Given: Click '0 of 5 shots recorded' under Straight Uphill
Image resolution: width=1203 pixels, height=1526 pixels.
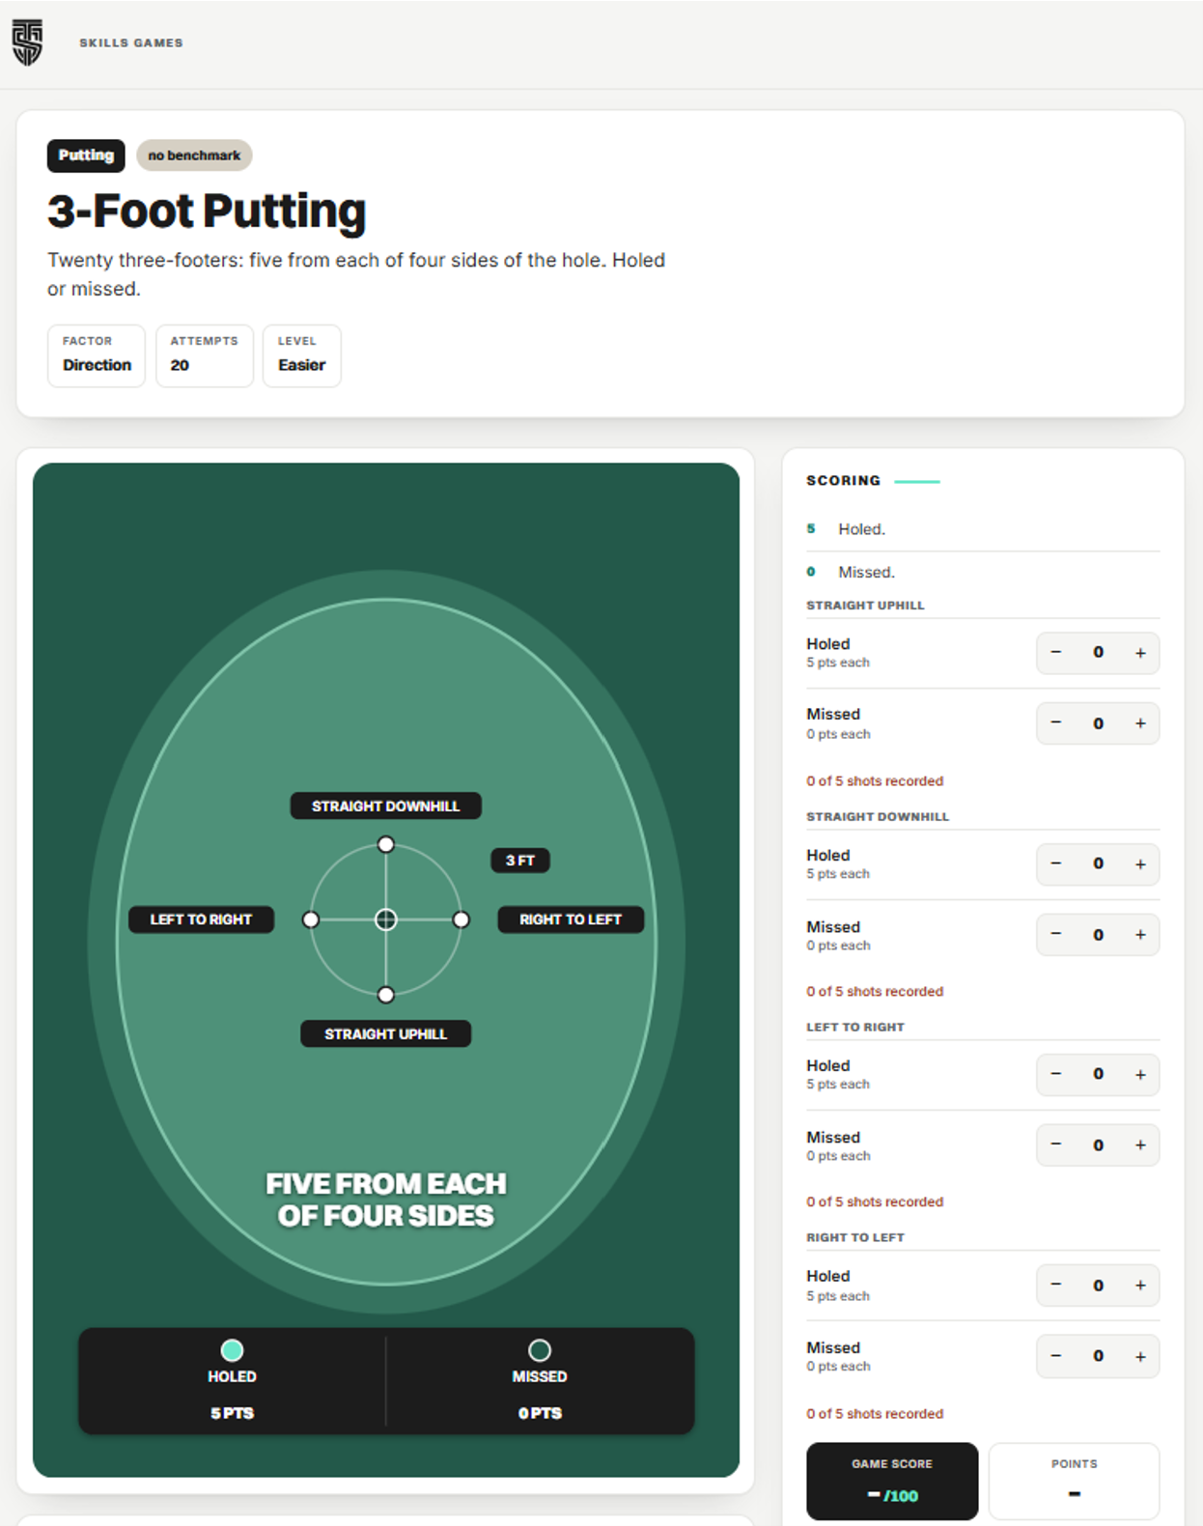Looking at the screenshot, I should pyautogui.click(x=875, y=781).
